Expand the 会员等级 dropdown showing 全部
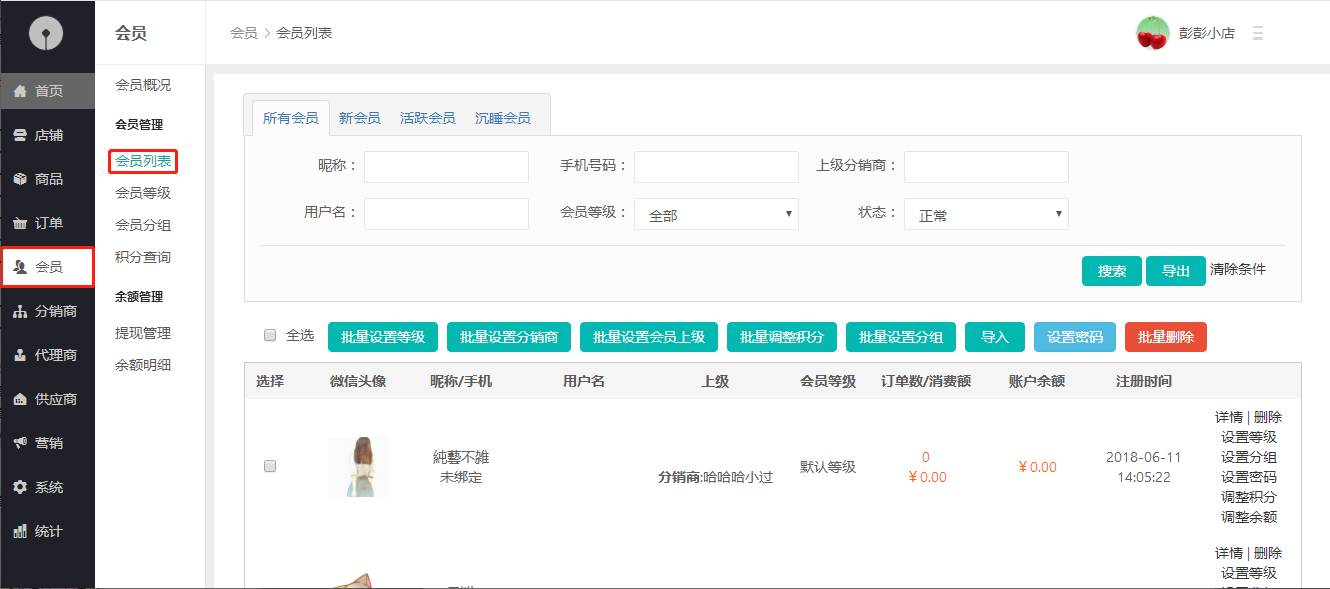This screenshot has height=589, width=1330. point(716,214)
